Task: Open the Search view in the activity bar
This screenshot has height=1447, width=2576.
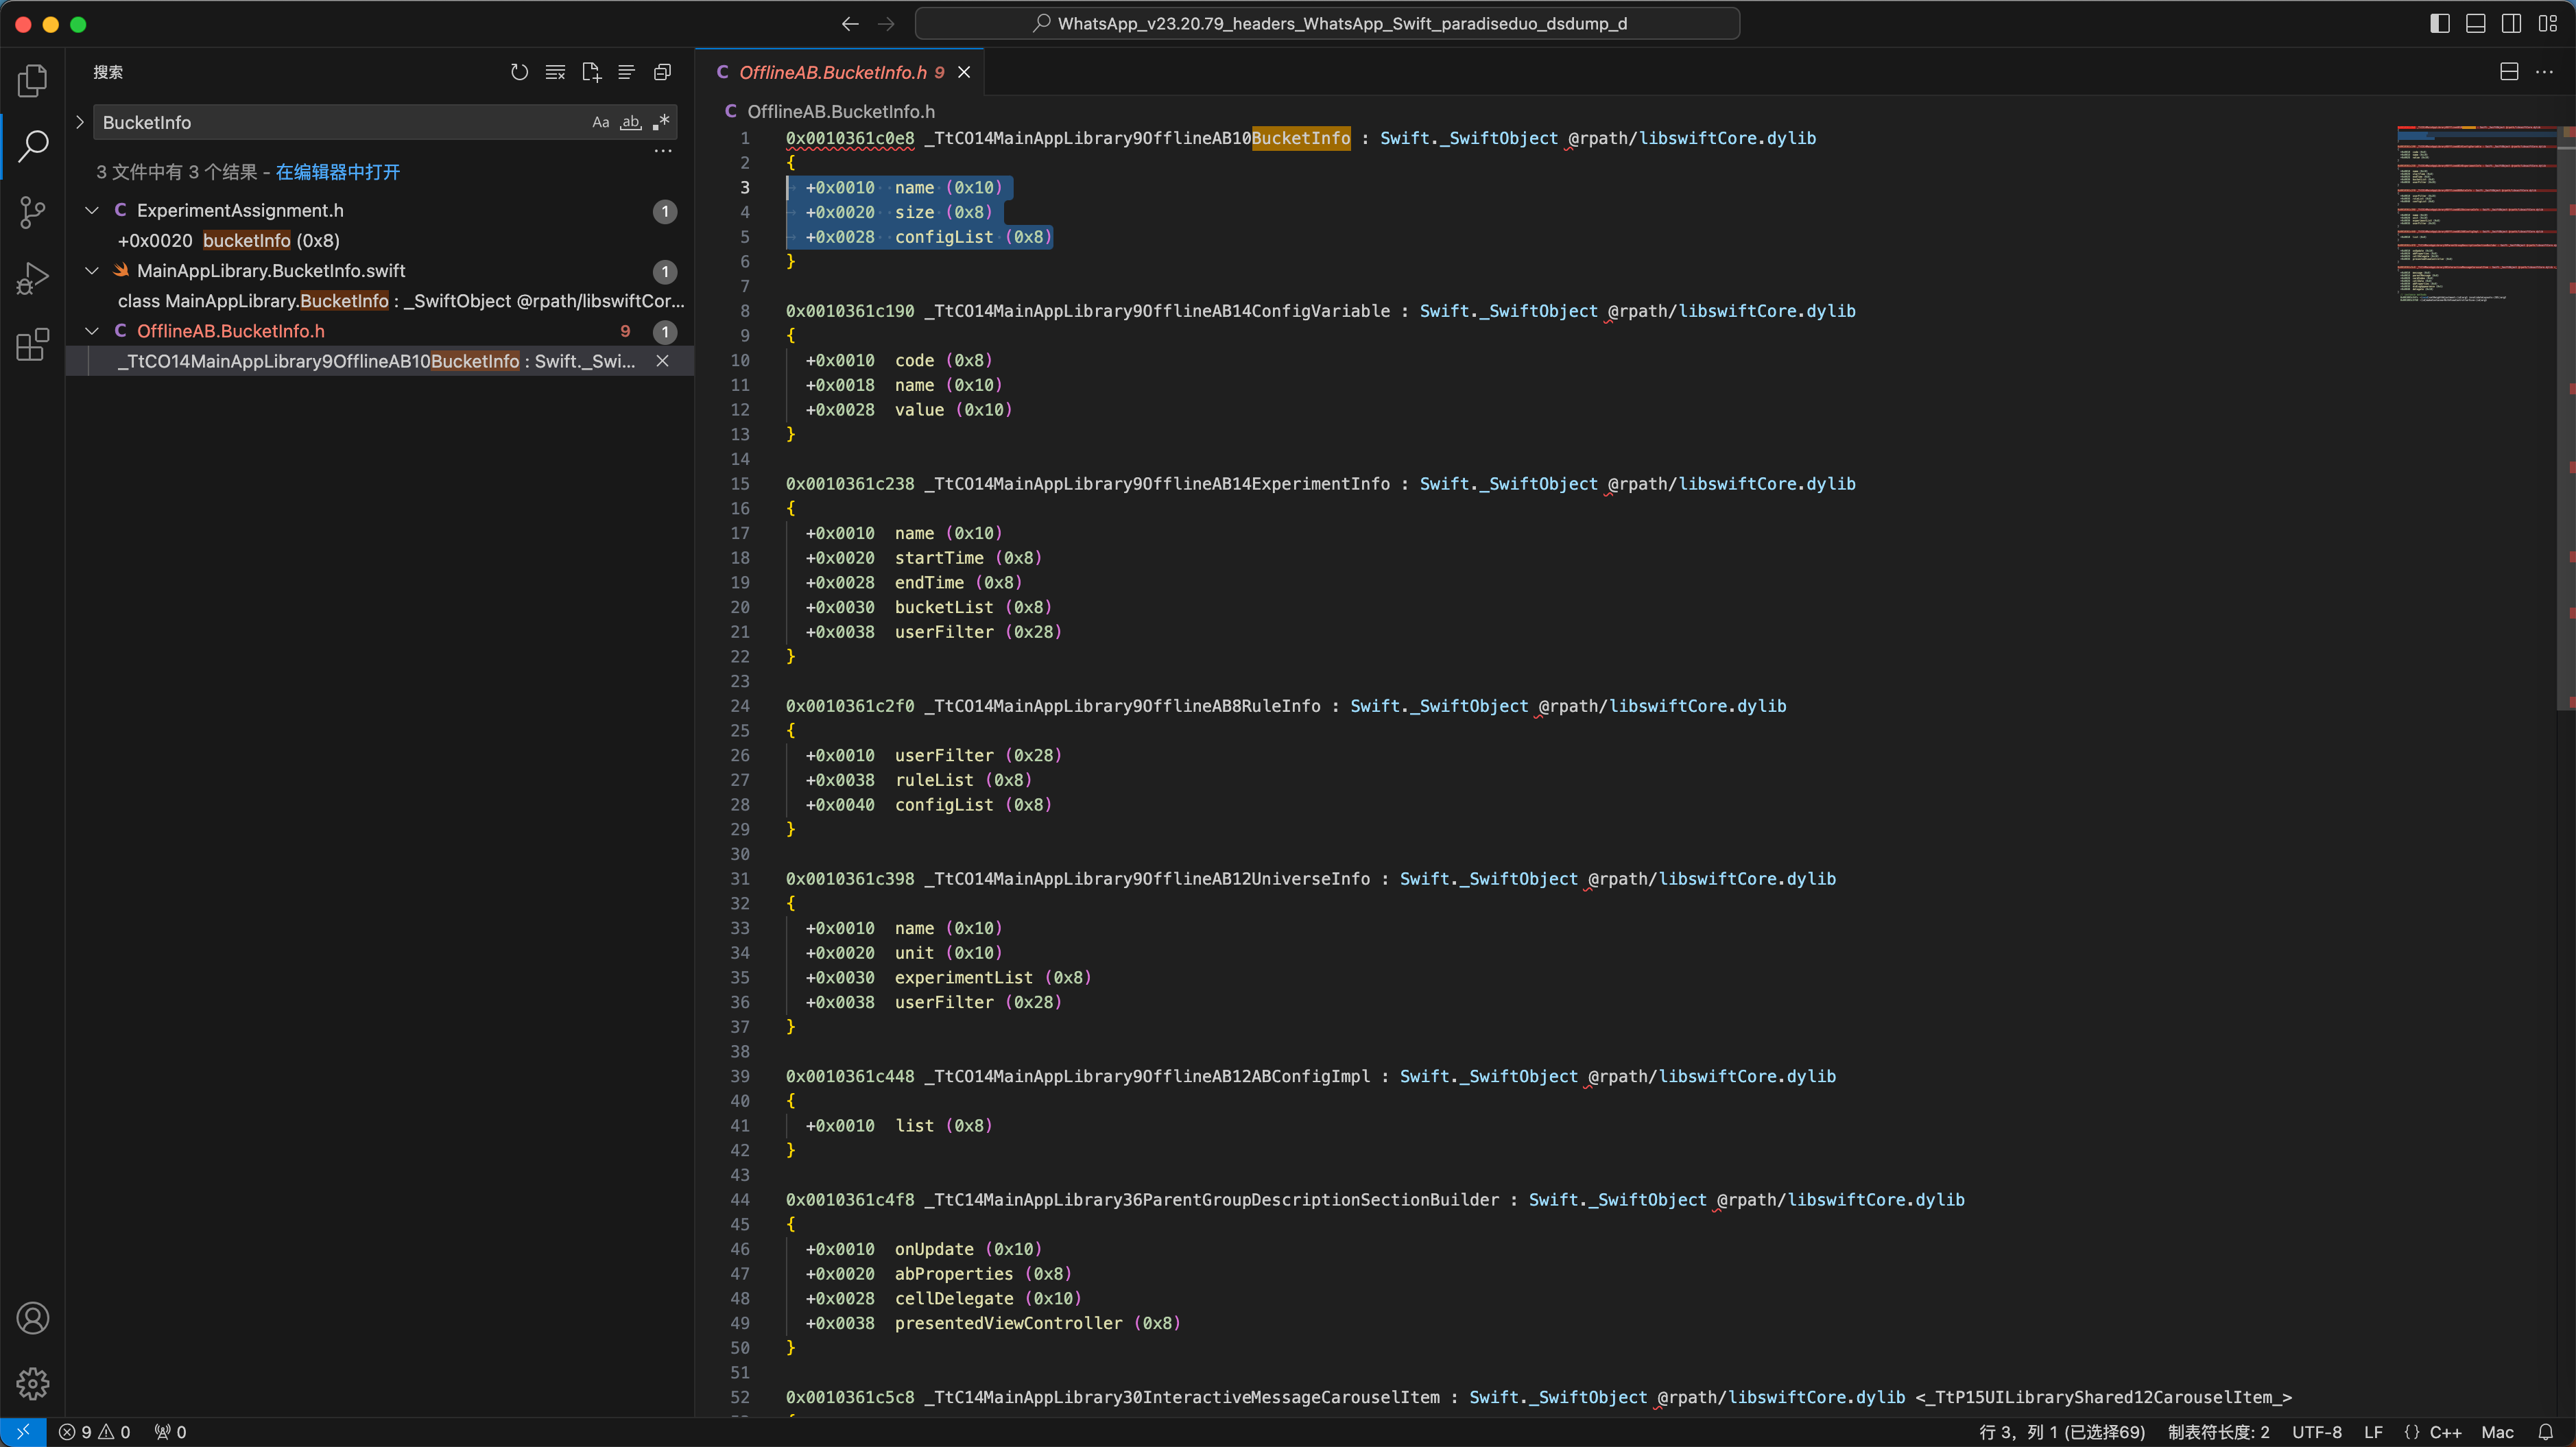Action: pyautogui.click(x=32, y=146)
